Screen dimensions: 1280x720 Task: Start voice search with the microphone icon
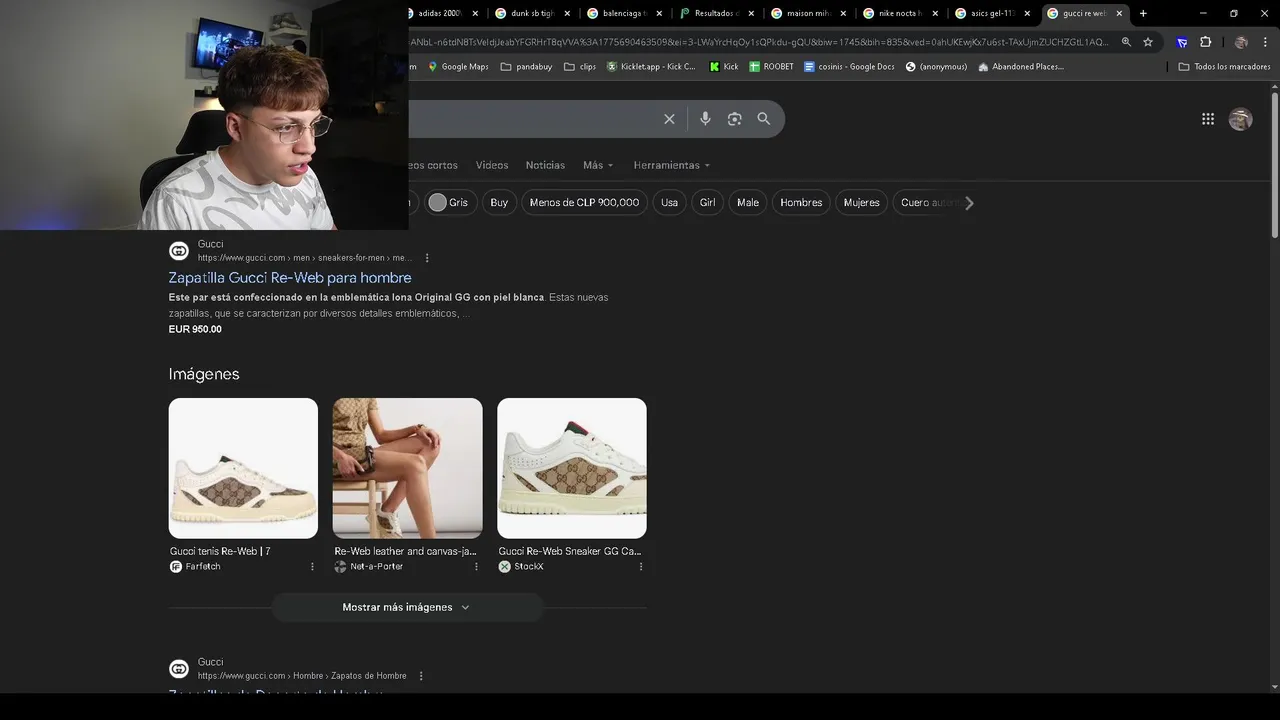(705, 119)
